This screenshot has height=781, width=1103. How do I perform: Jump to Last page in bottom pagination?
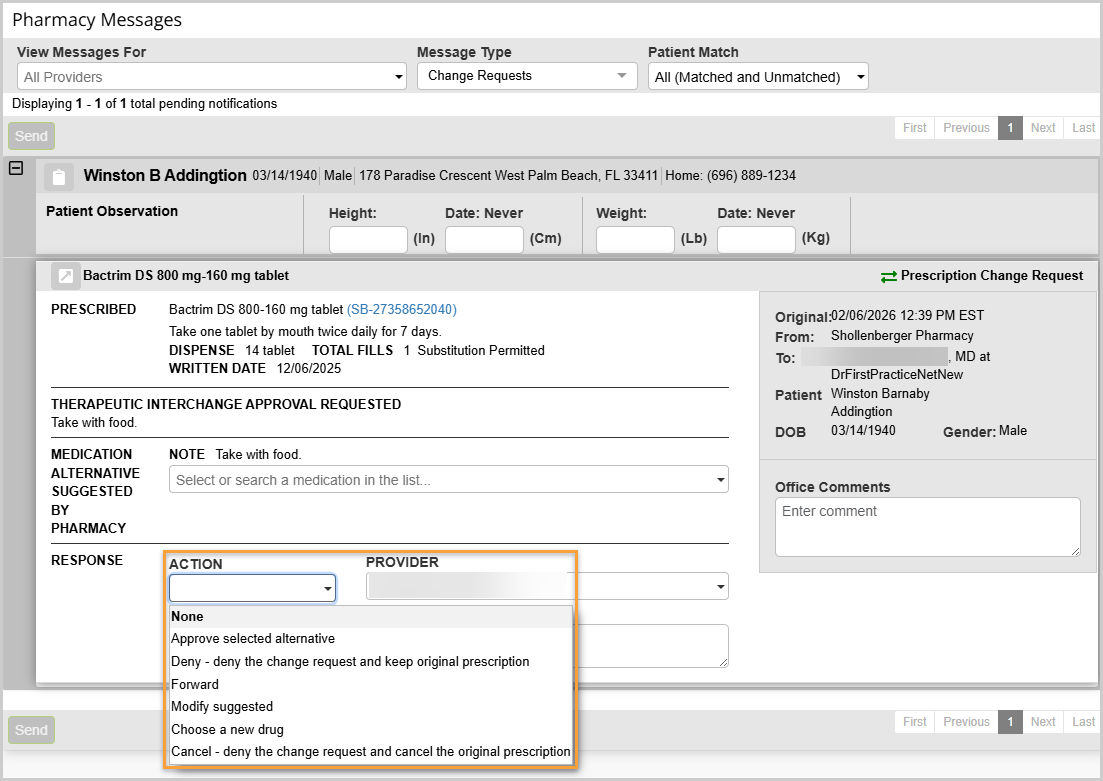[1083, 721]
